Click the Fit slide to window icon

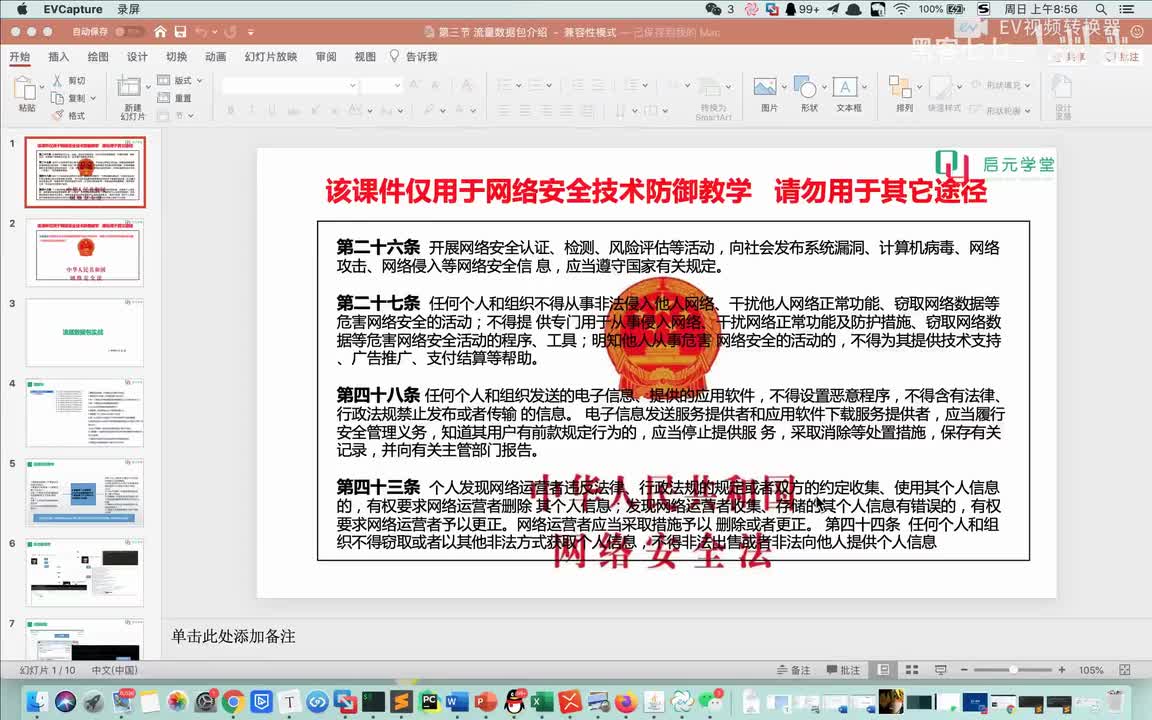click(x=1125, y=669)
